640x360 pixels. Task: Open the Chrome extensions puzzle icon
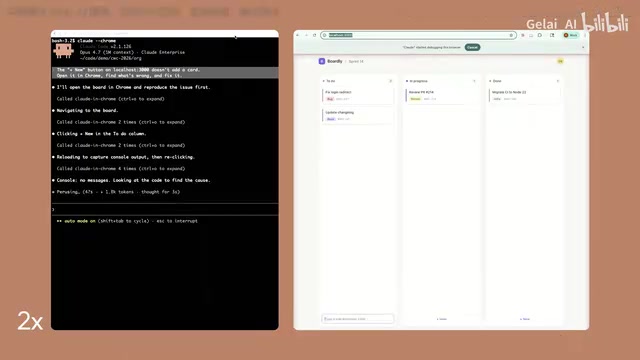coord(540,35)
